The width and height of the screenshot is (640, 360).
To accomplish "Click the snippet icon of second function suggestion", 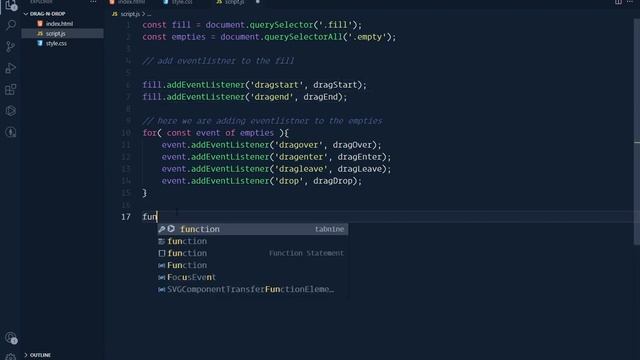I will (162, 241).
